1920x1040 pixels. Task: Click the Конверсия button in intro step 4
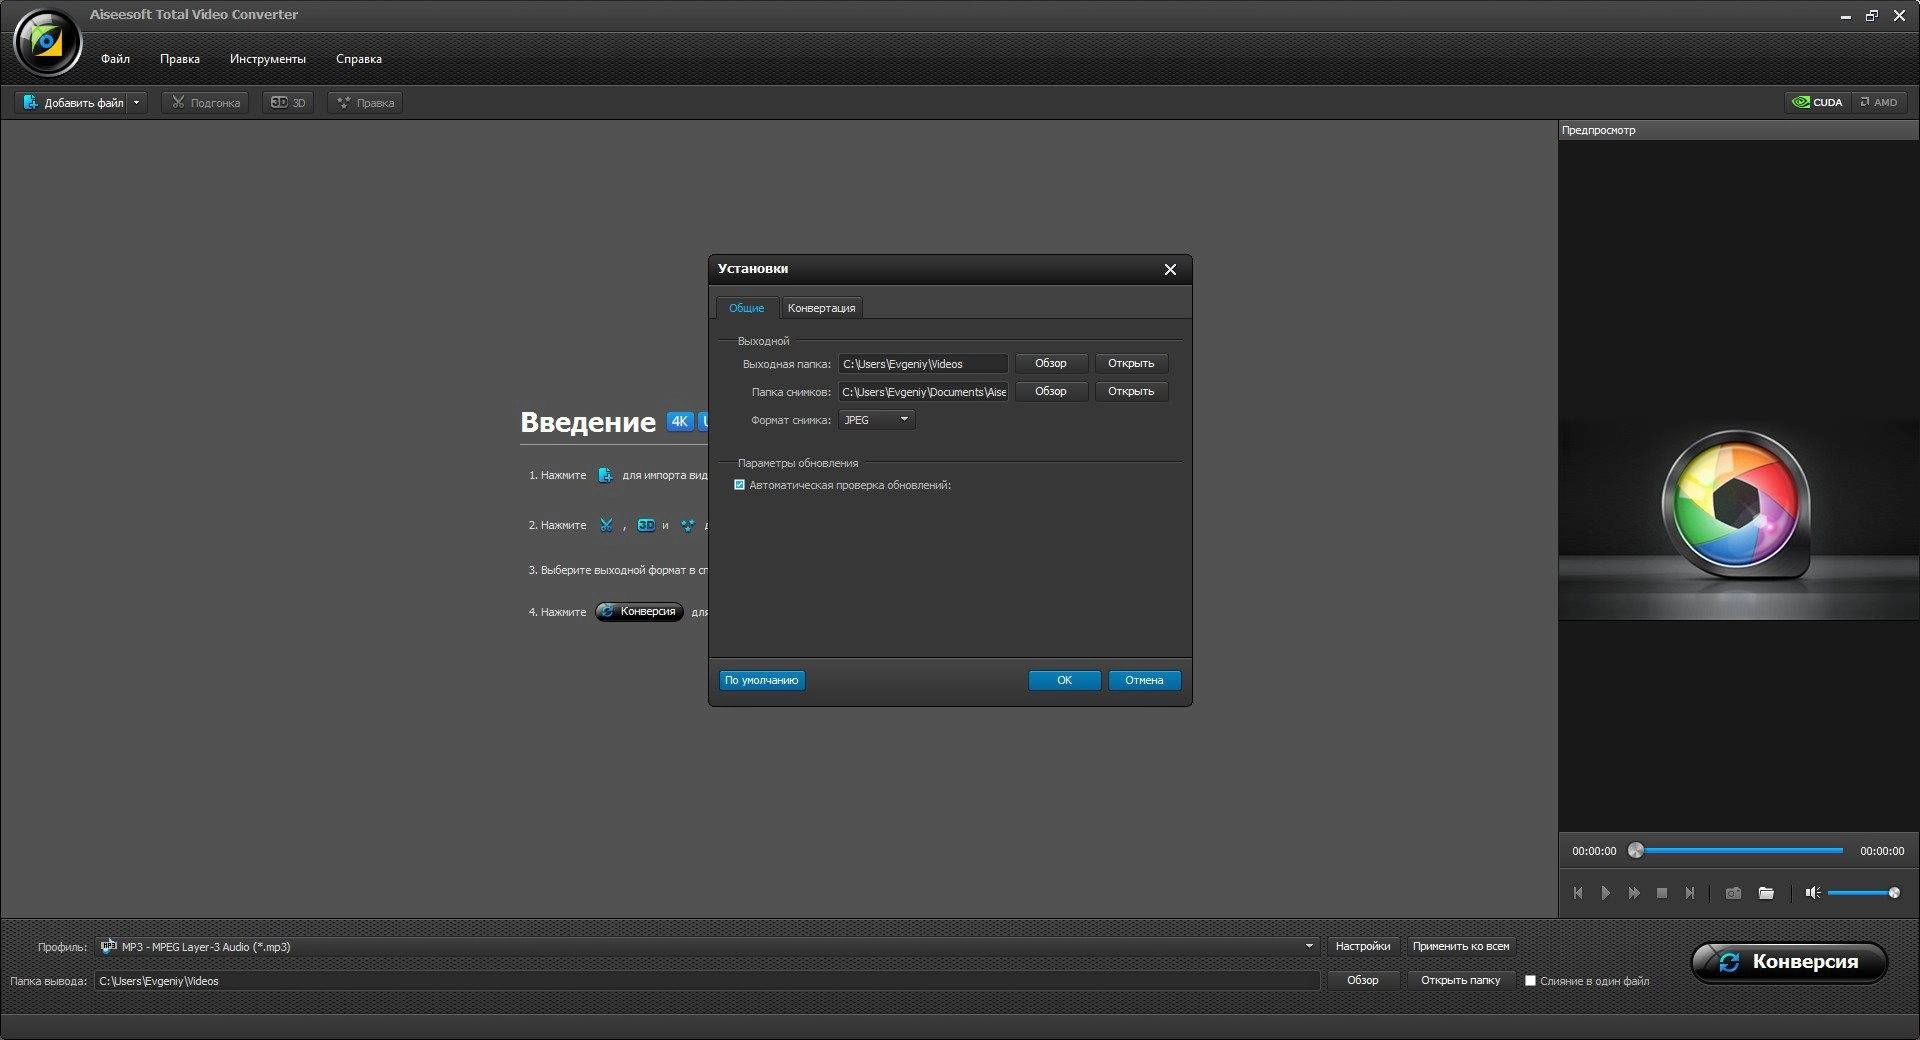click(640, 612)
